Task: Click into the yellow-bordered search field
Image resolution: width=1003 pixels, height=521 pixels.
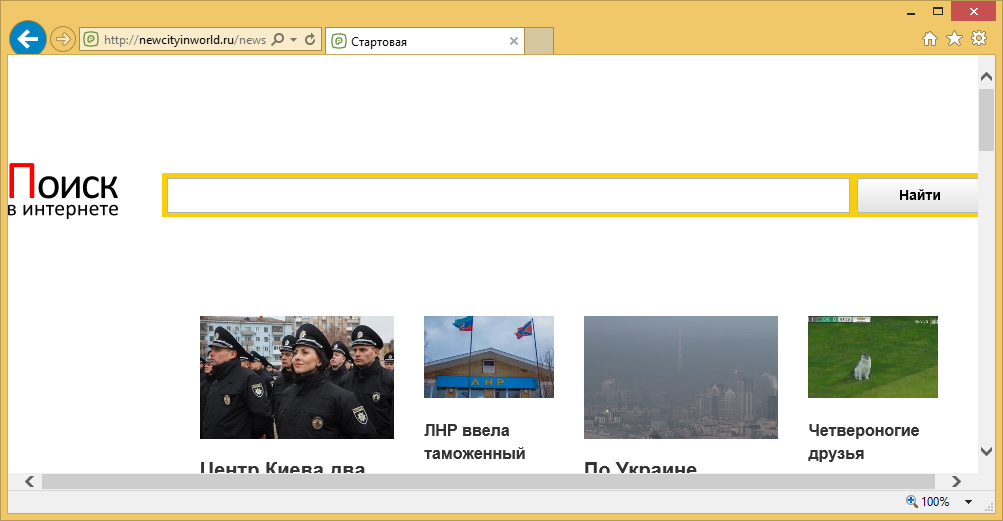Action: tap(508, 195)
